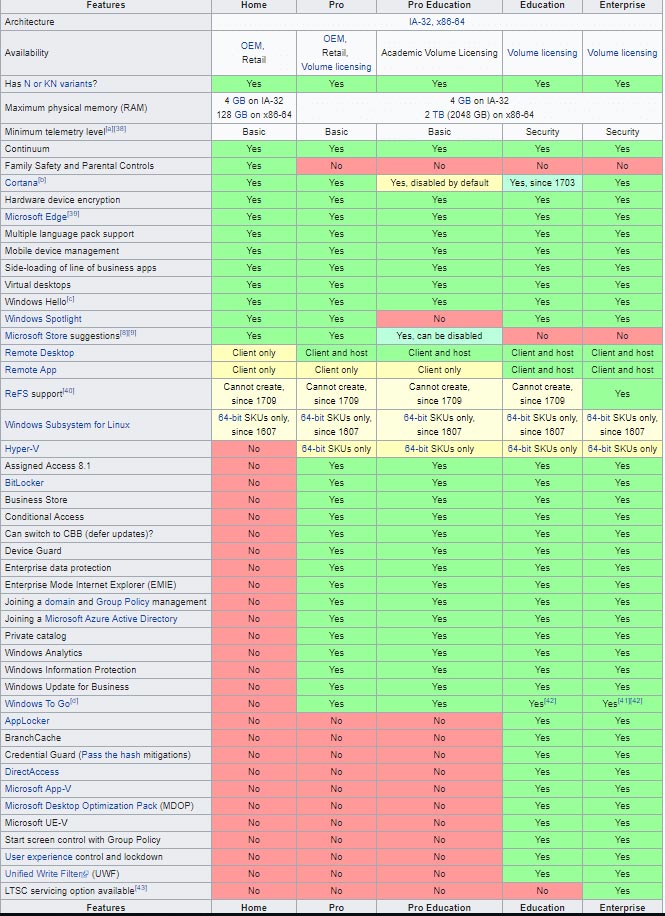Click the 'Yes, since 1703' Cortana cell
This screenshot has height=916, width=665.
(x=542, y=183)
